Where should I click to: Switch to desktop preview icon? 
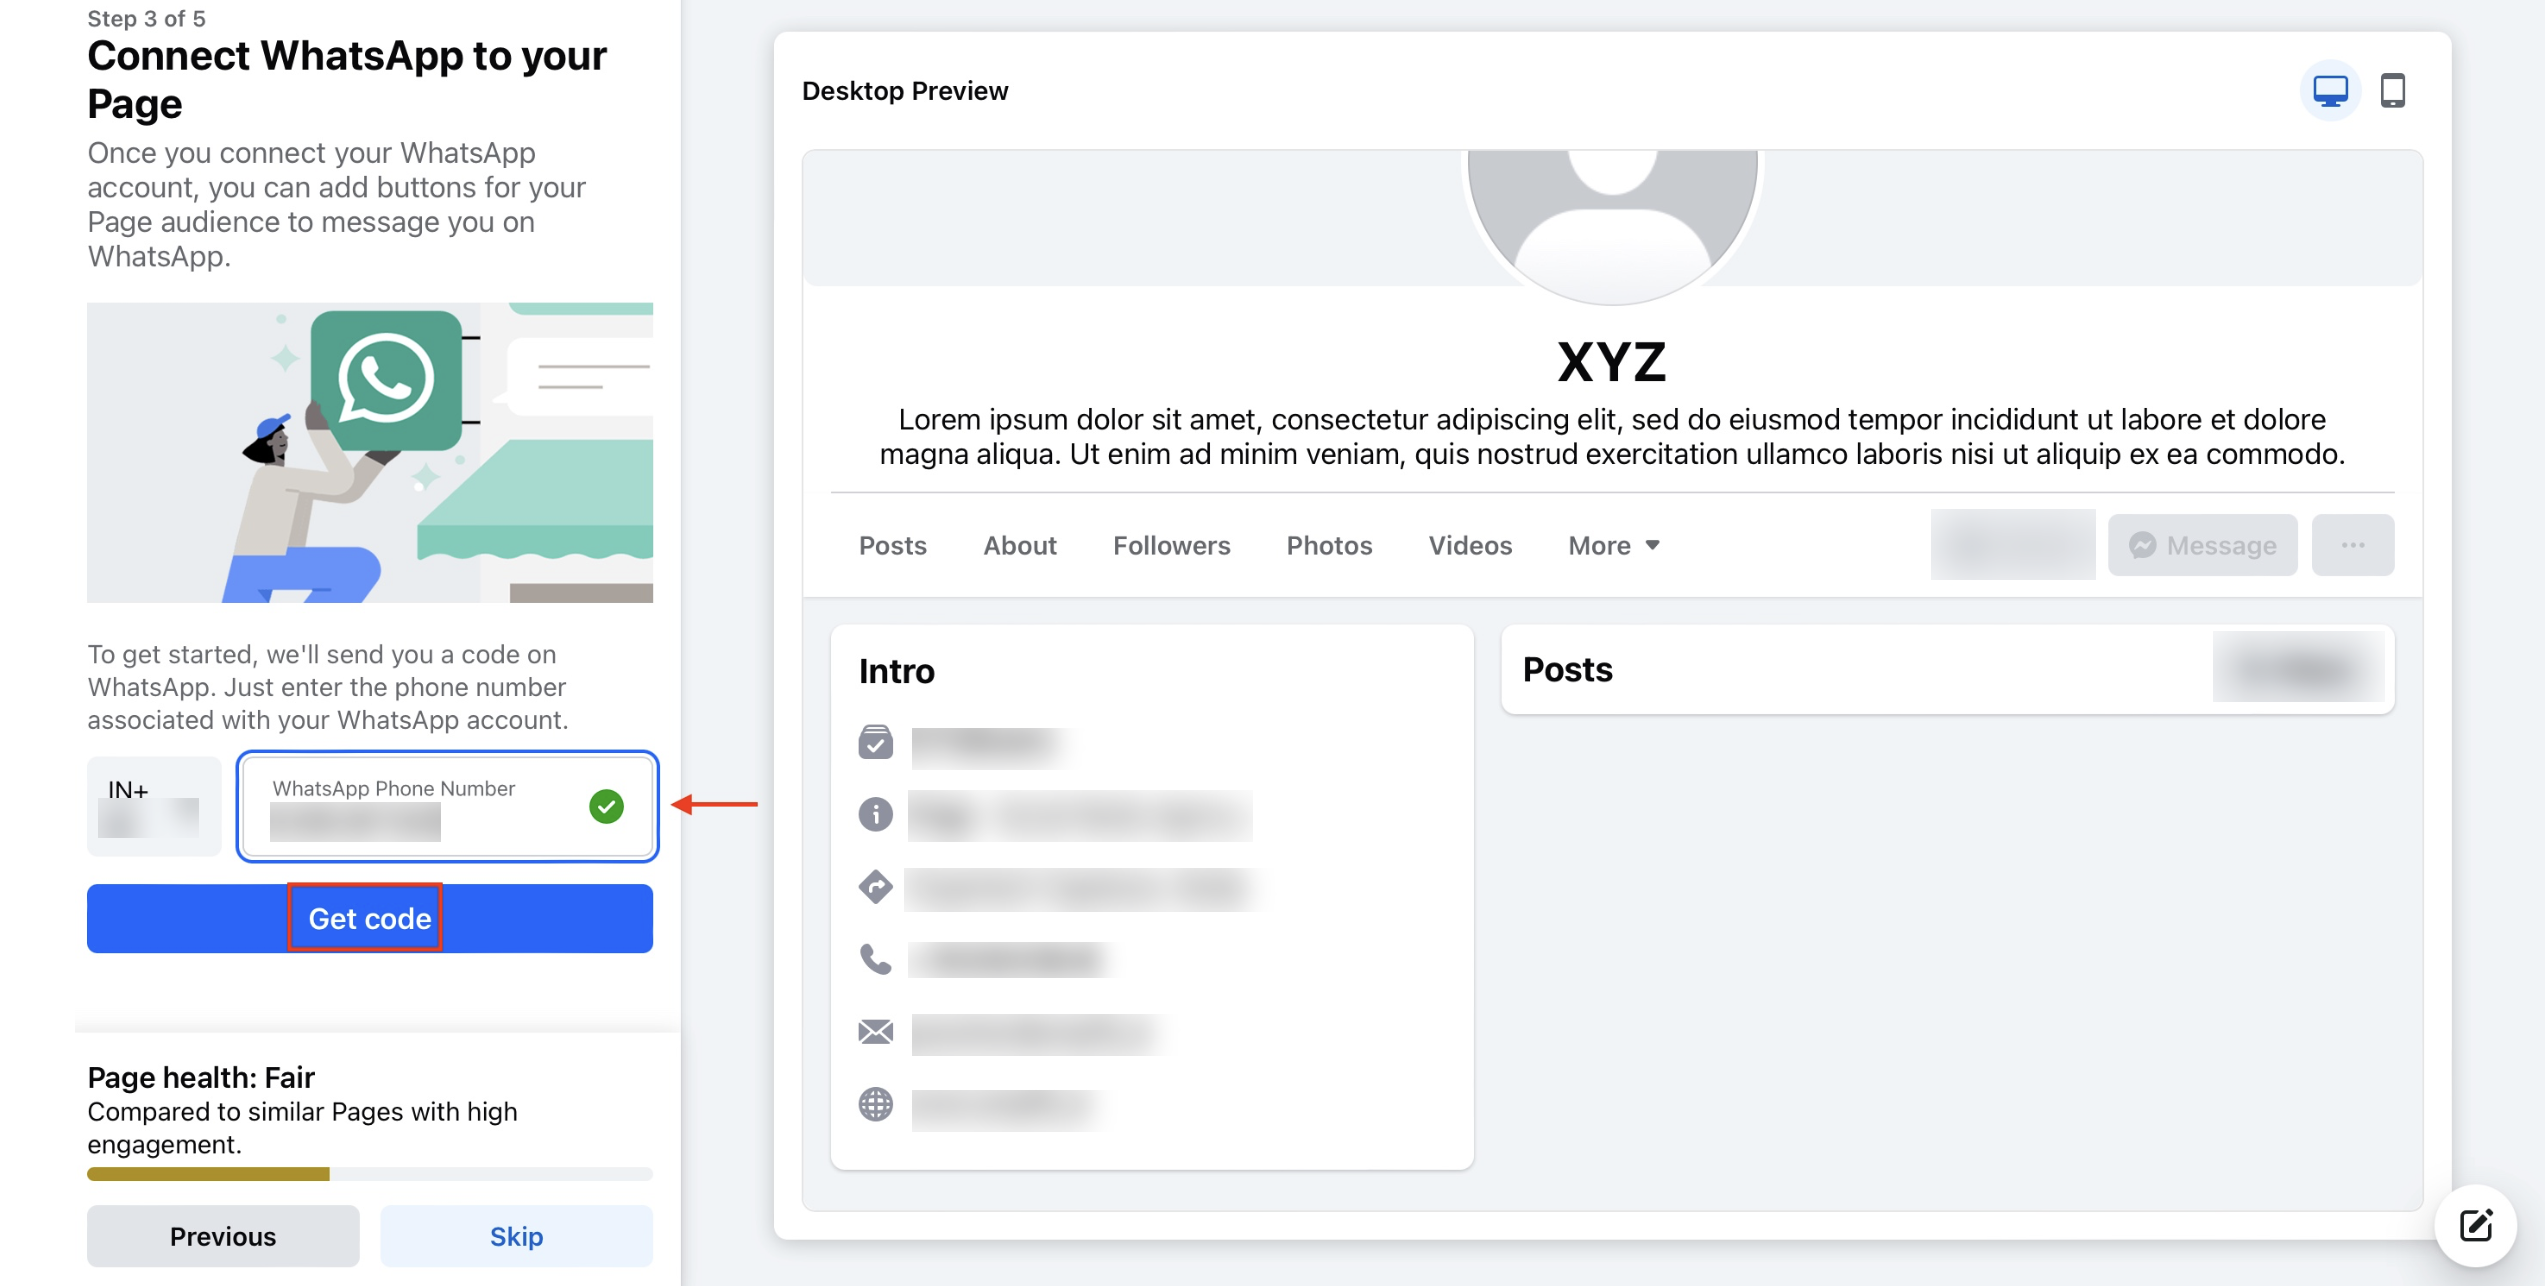2330,91
